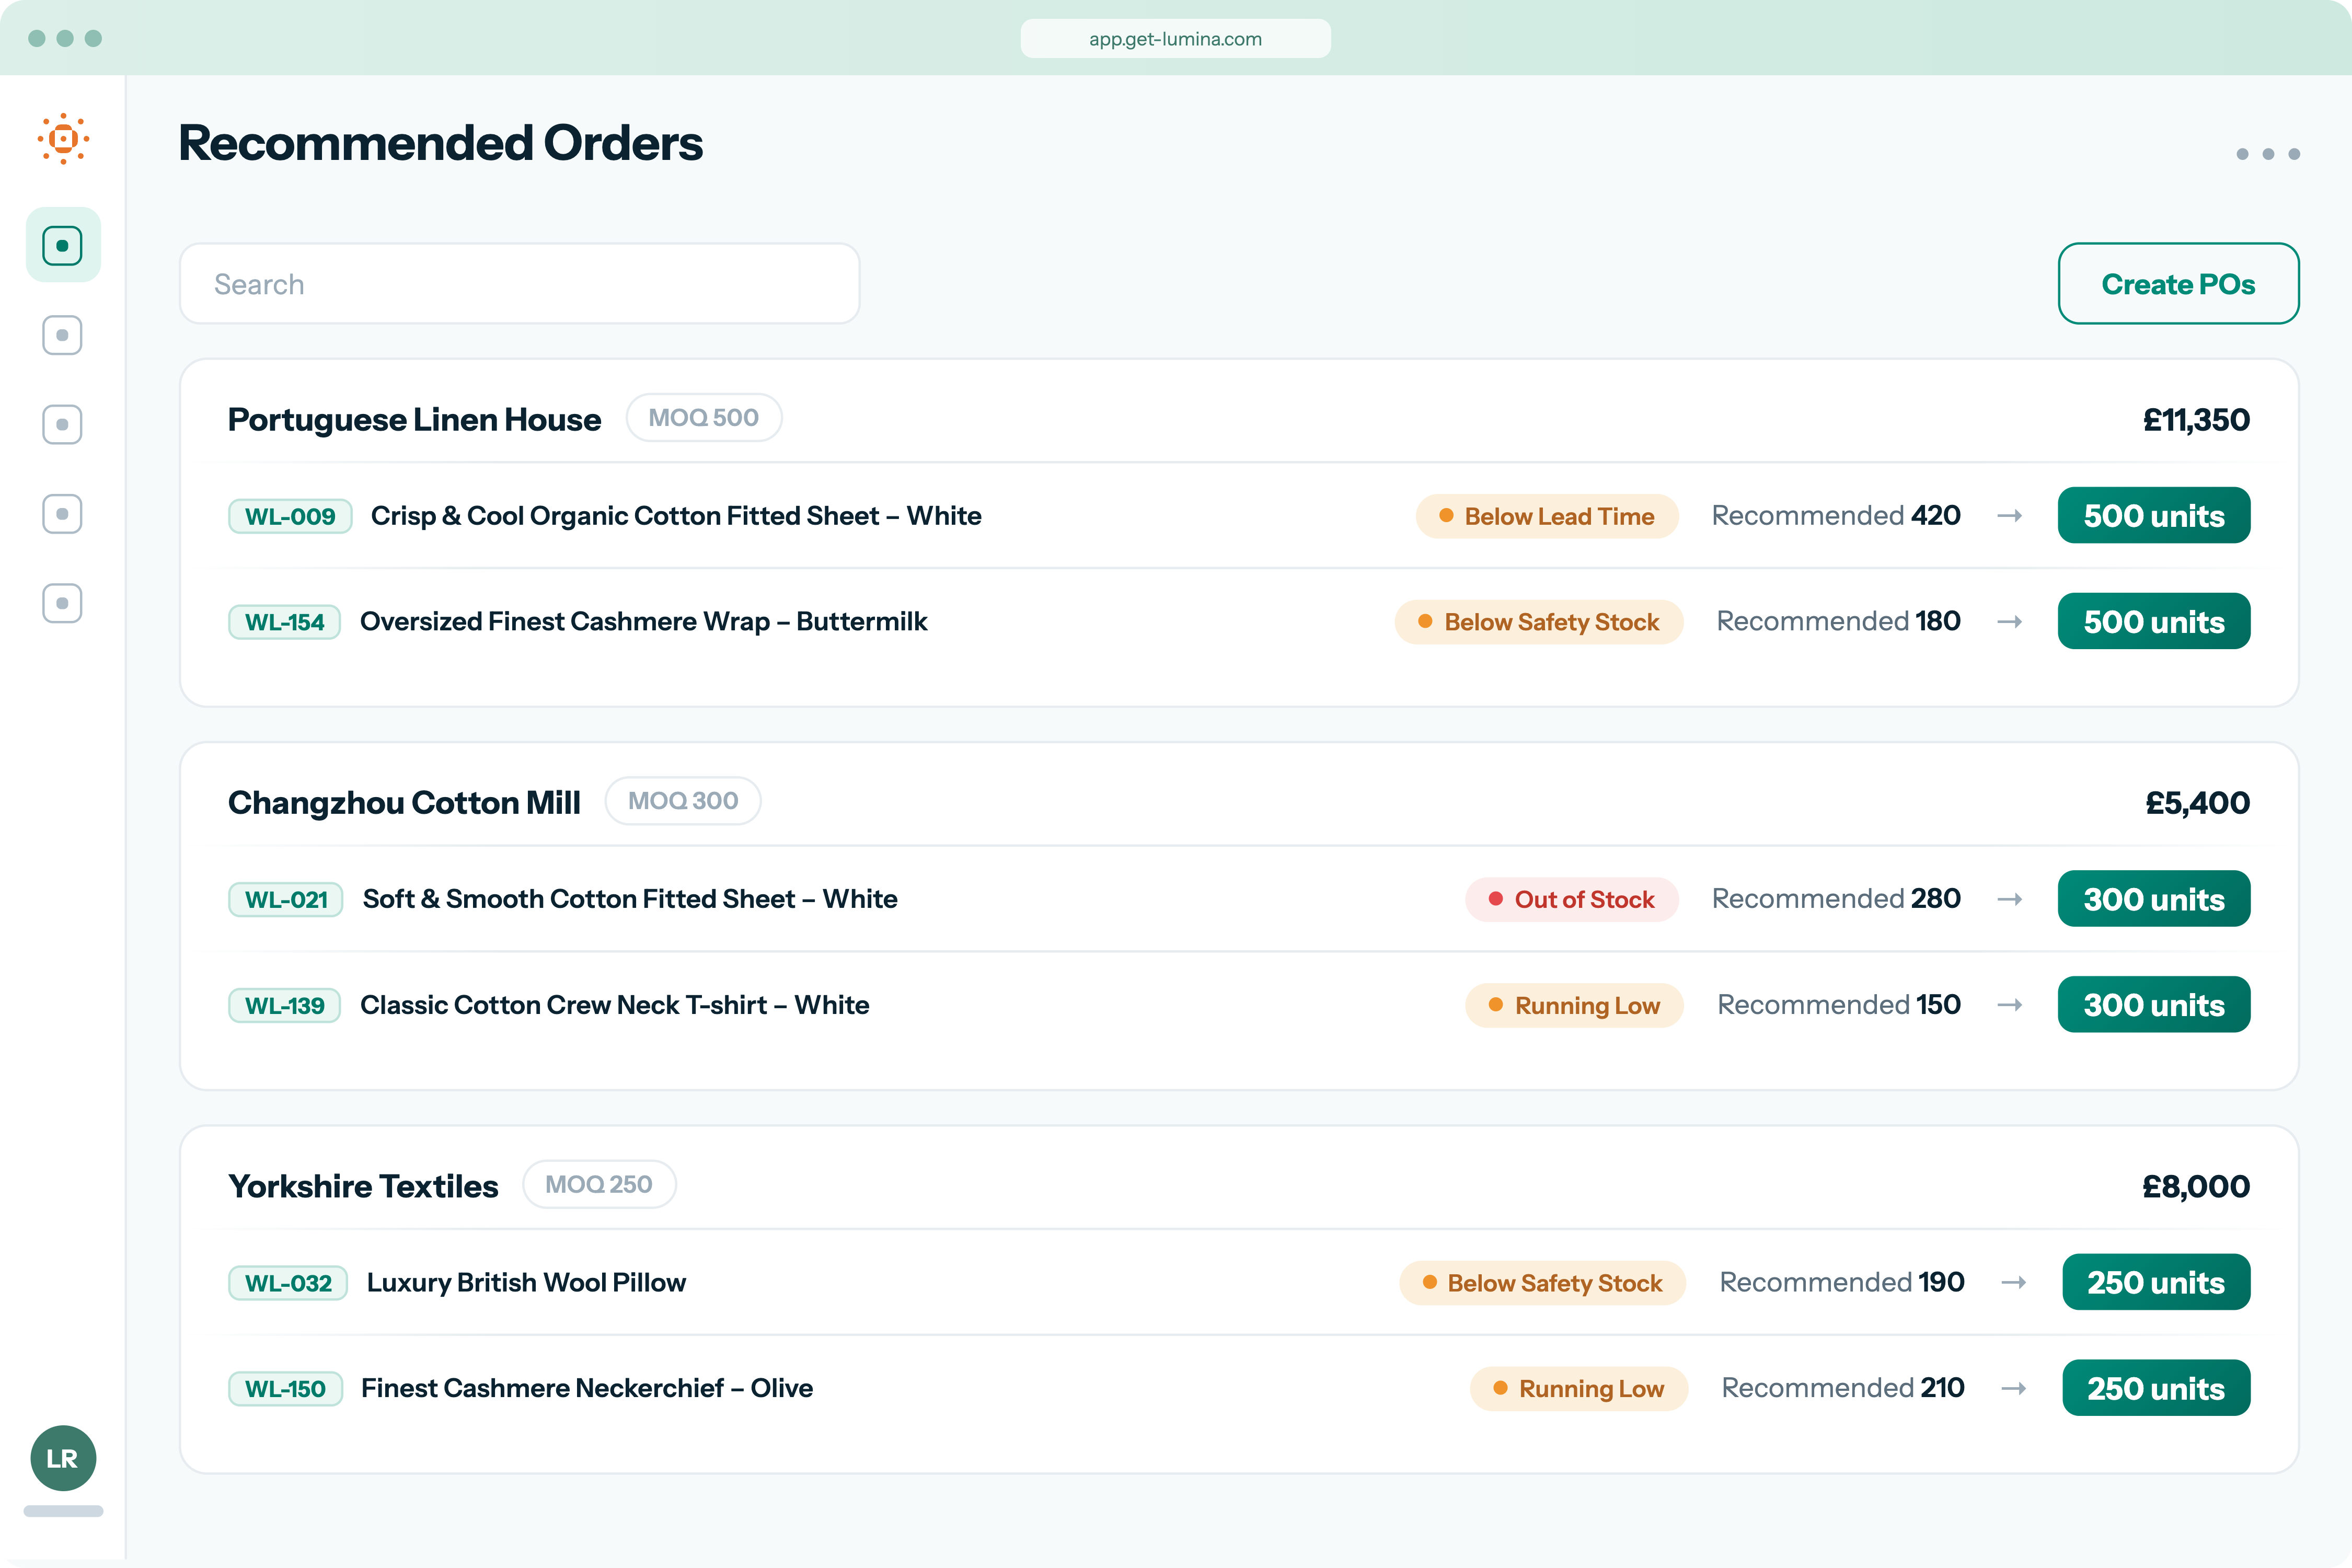
Task: Click the WL-021 SKU tag
Action: point(286,899)
